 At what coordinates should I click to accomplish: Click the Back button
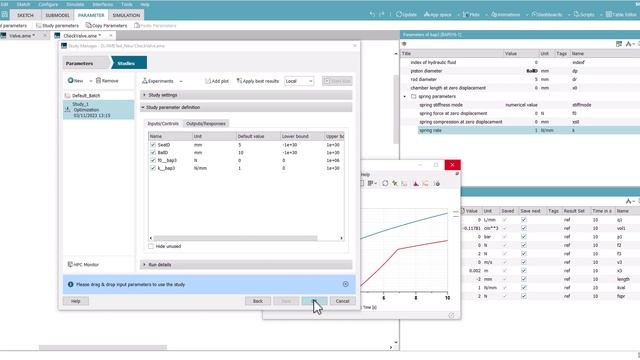tap(258, 301)
